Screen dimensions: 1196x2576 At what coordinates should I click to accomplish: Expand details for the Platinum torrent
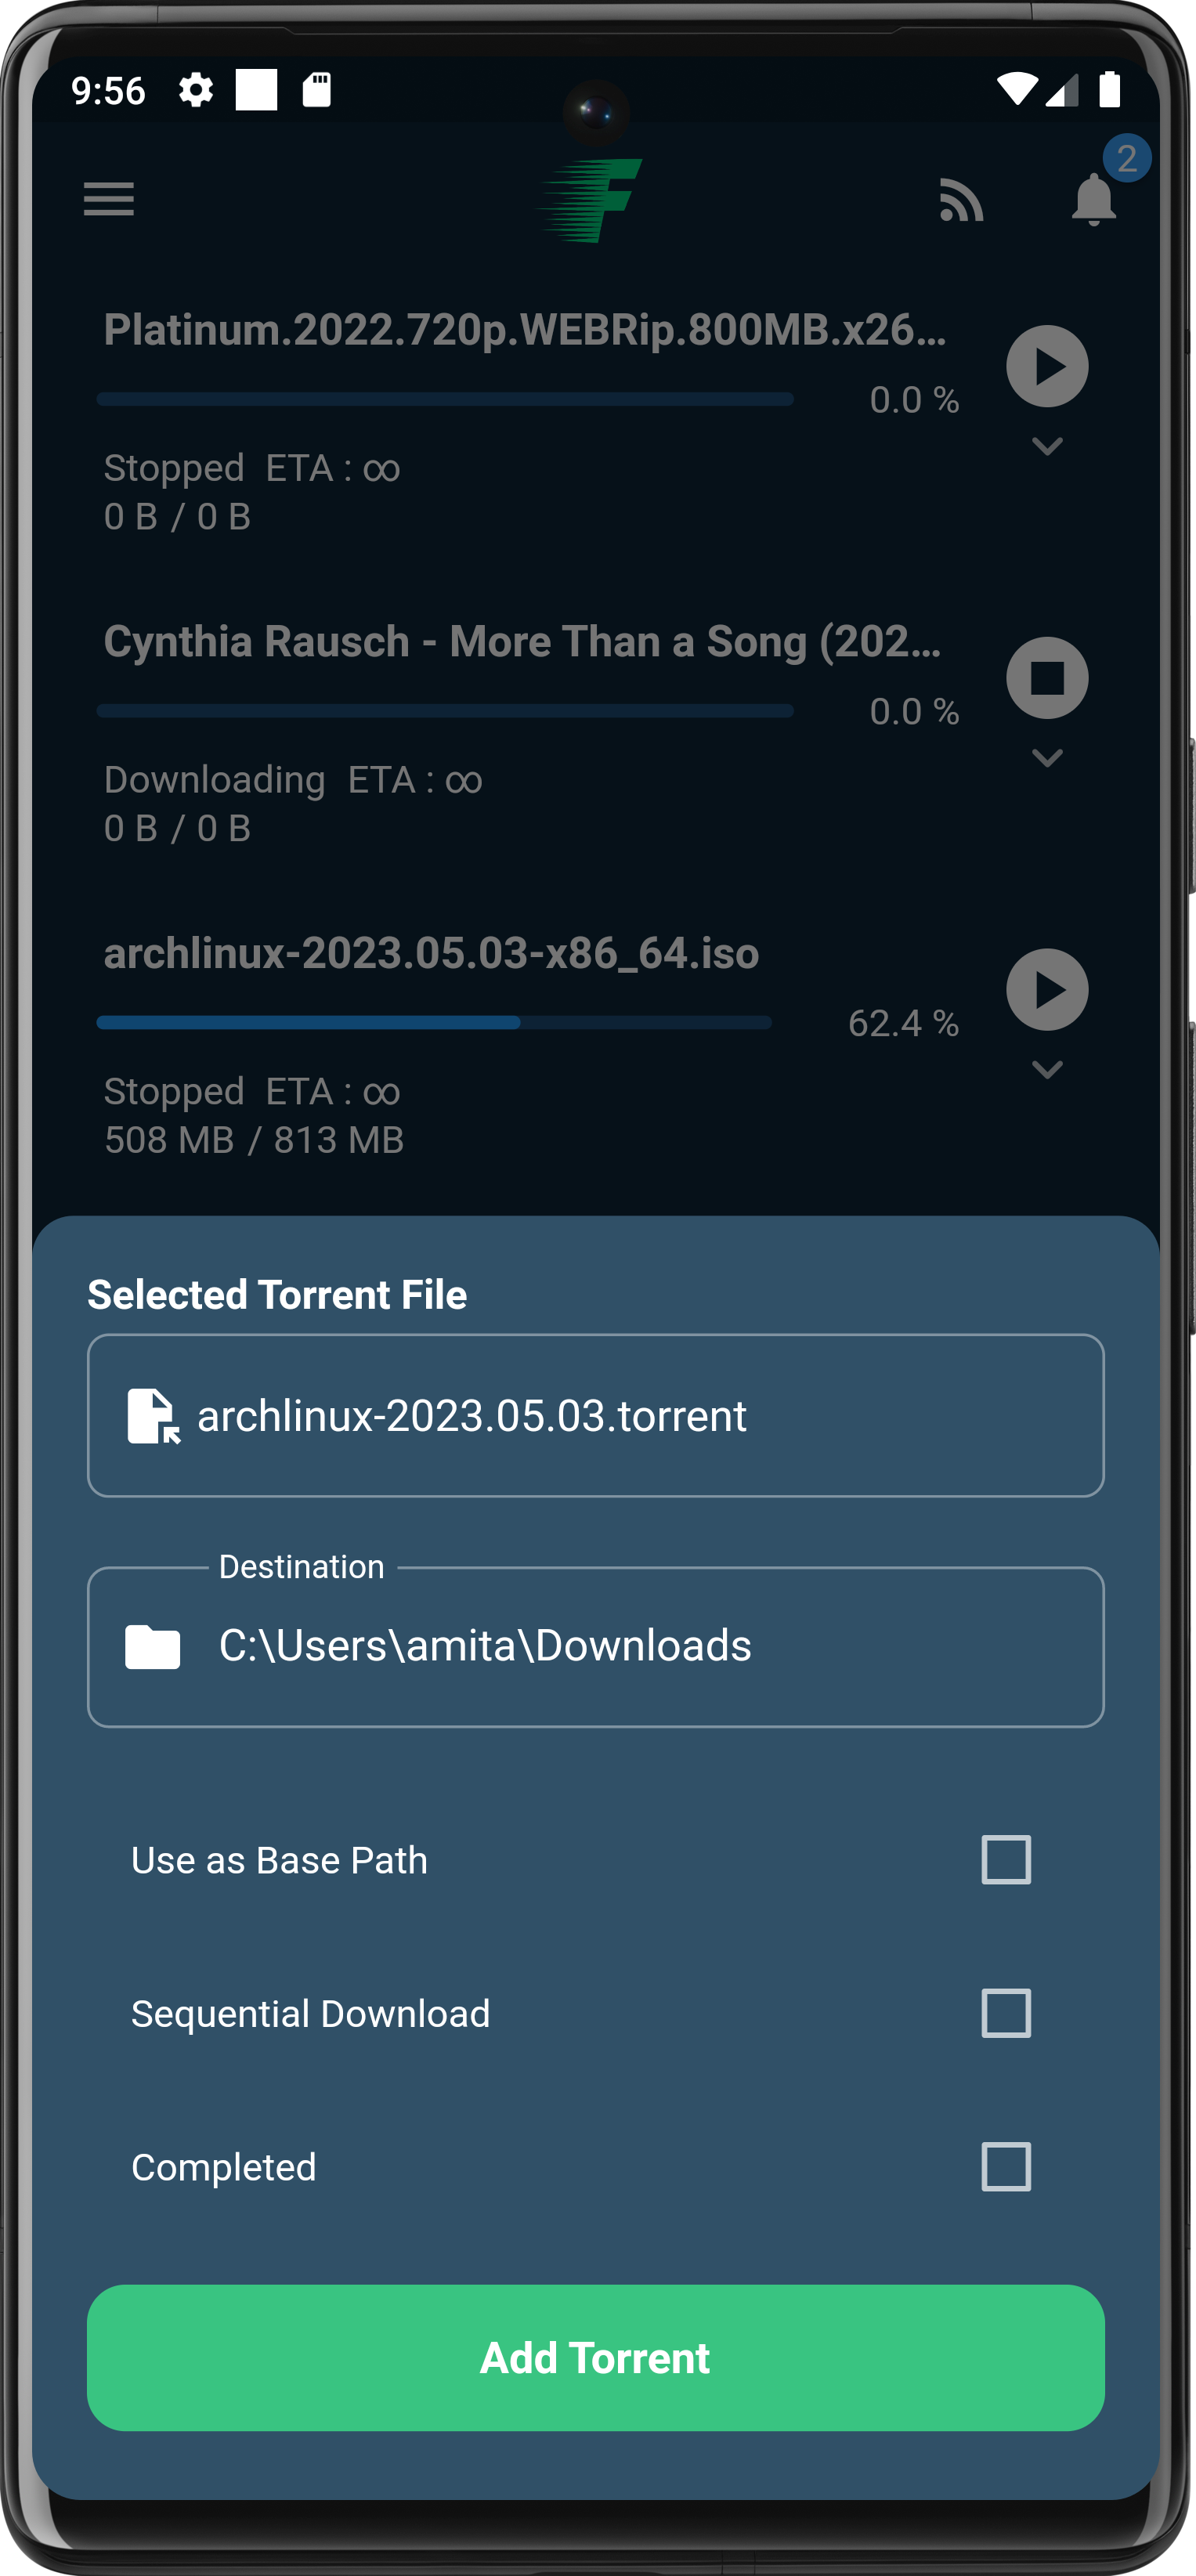pyautogui.click(x=1048, y=447)
